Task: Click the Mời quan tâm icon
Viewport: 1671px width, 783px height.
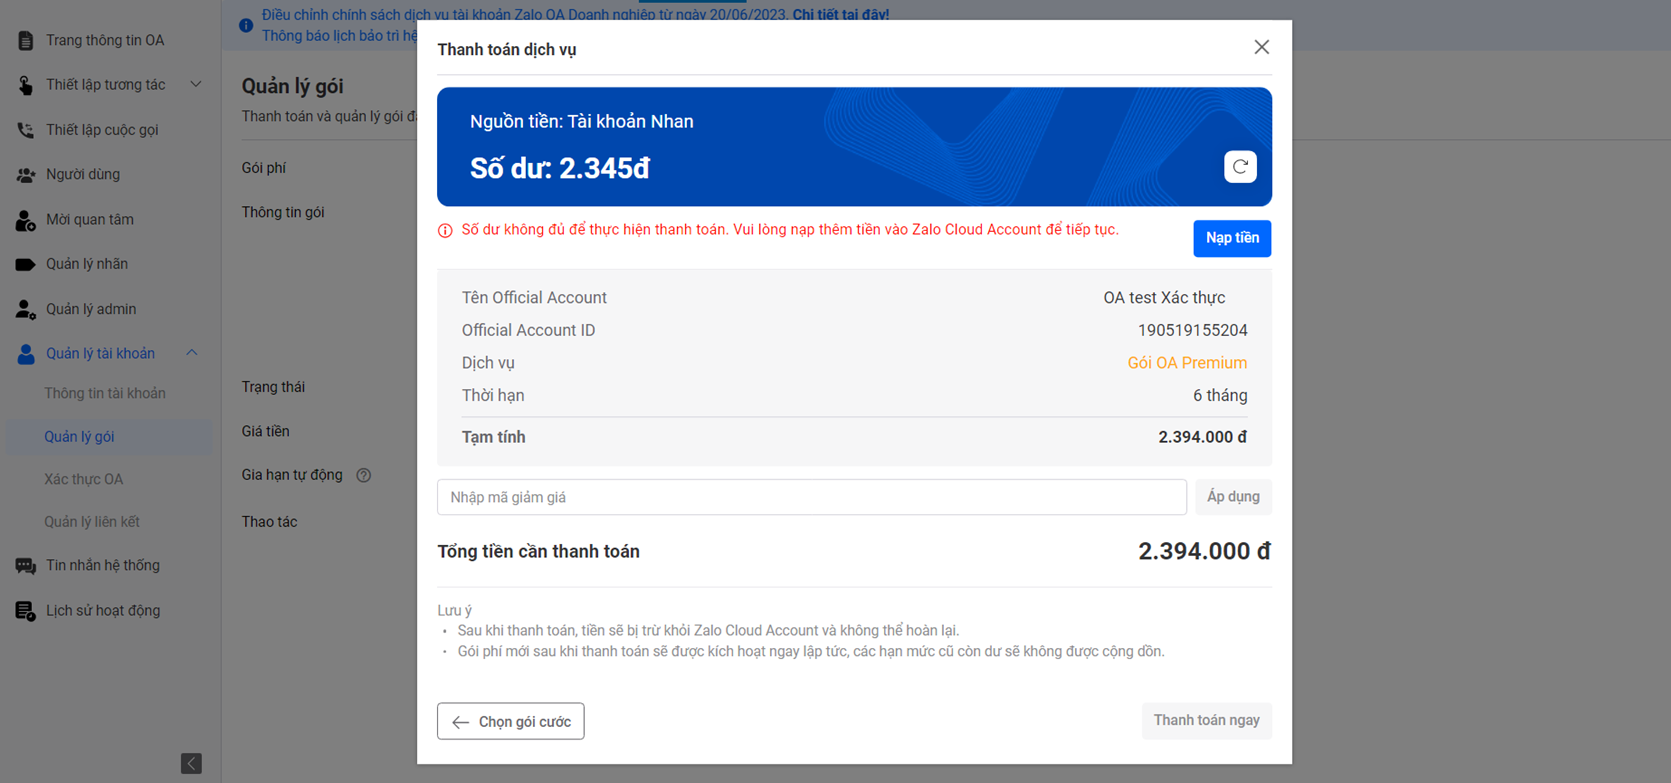Action: point(25,220)
